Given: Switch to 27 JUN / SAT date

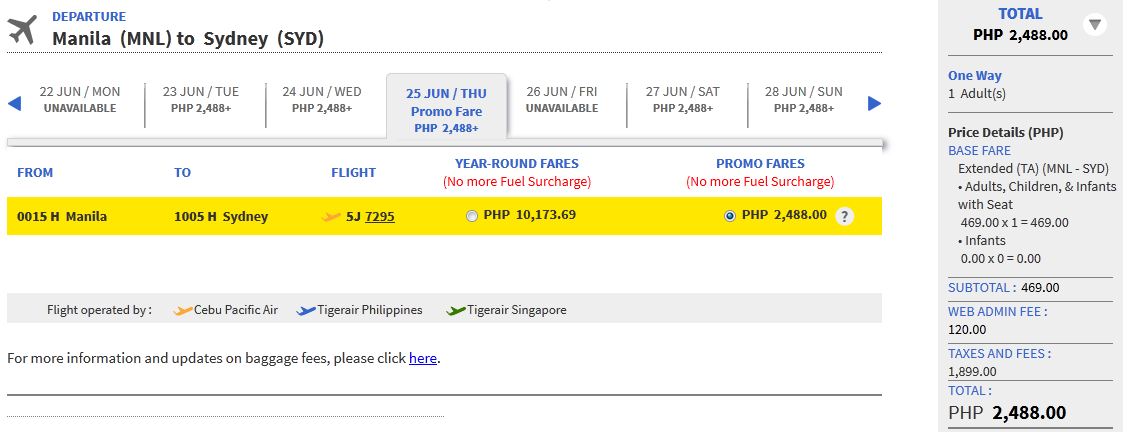Looking at the screenshot, I should pos(682,99).
